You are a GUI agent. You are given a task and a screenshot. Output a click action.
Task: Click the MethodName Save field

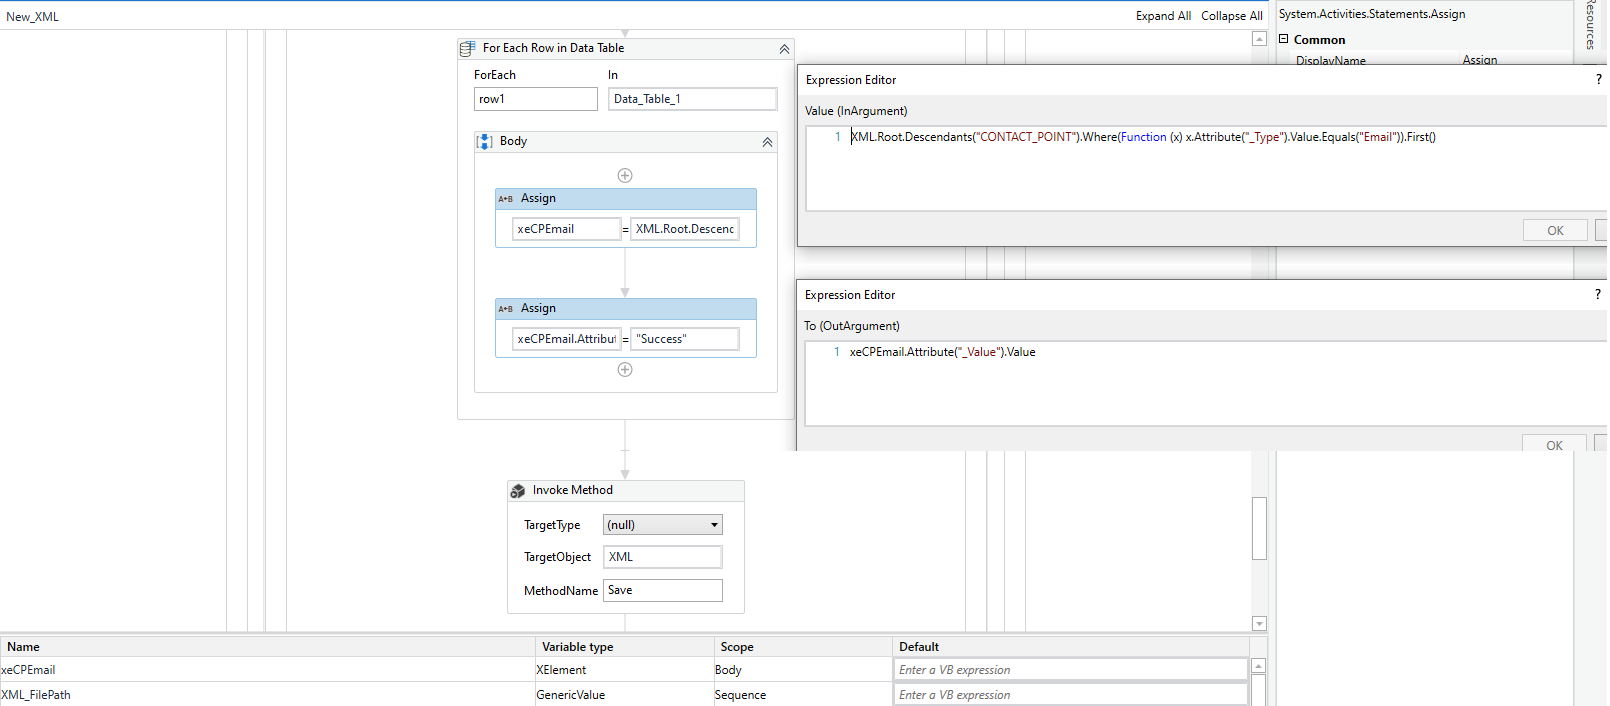pos(663,591)
